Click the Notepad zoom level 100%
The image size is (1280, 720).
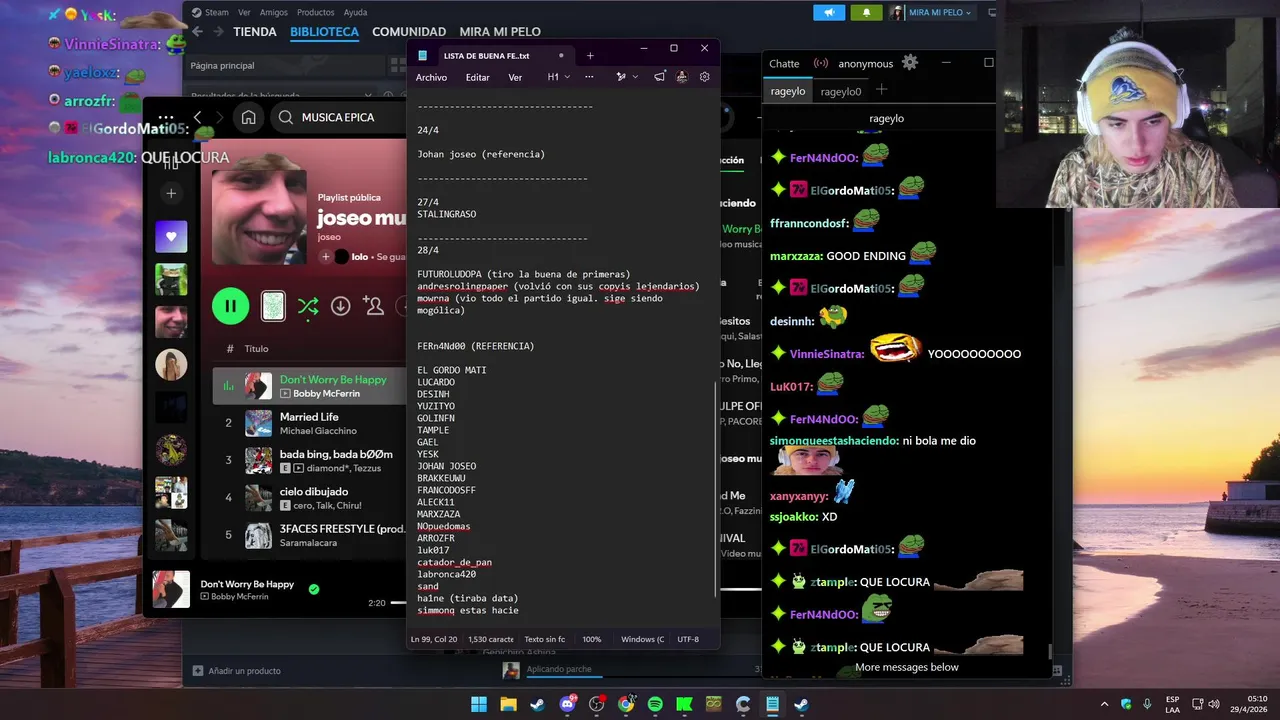pos(592,639)
